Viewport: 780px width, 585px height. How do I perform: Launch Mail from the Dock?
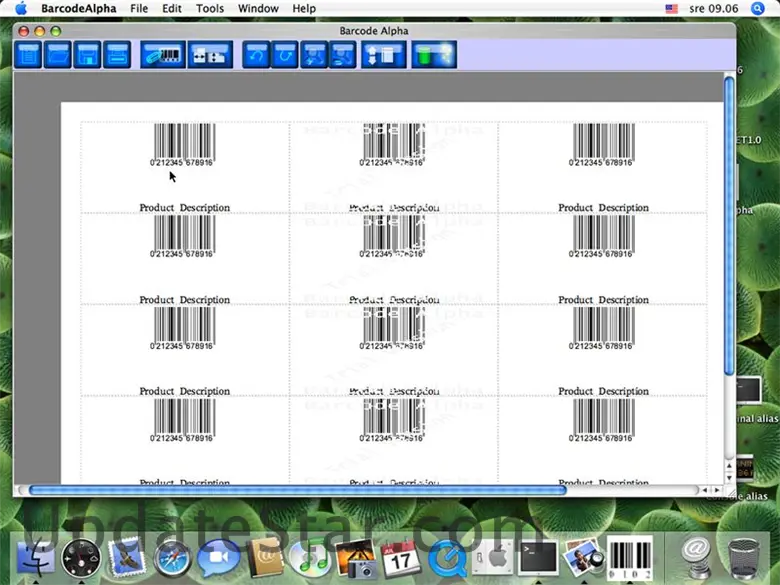point(126,558)
